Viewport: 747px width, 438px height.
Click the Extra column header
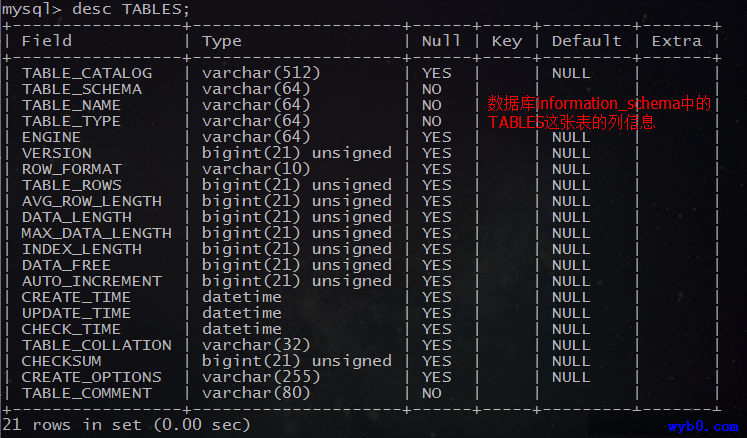pyautogui.click(x=676, y=41)
